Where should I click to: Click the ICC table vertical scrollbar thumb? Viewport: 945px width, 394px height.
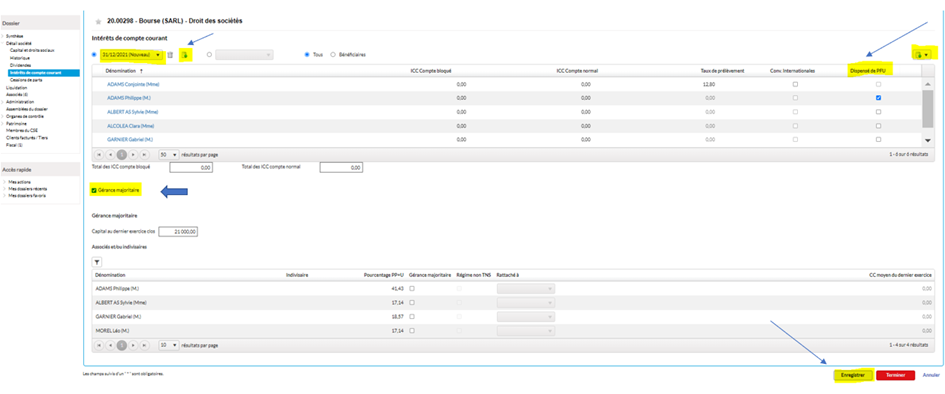[x=928, y=109]
